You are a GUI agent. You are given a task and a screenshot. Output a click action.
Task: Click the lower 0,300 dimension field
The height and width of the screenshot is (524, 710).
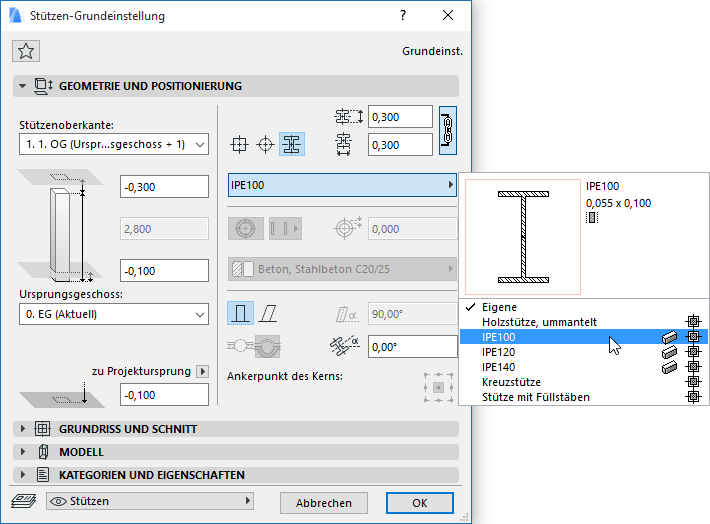[400, 145]
